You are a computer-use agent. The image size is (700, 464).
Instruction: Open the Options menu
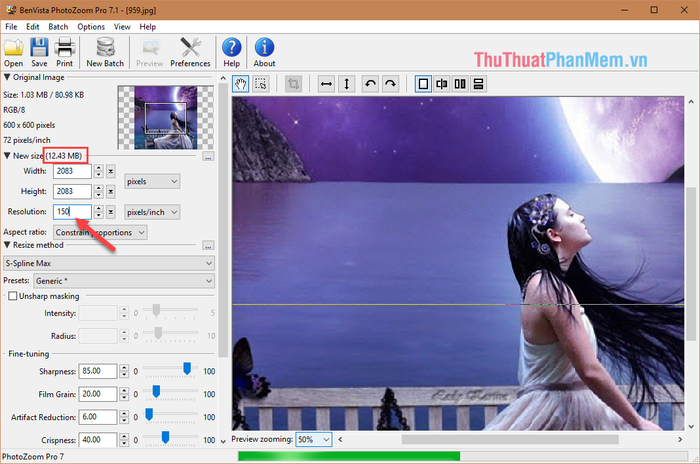[x=91, y=27]
